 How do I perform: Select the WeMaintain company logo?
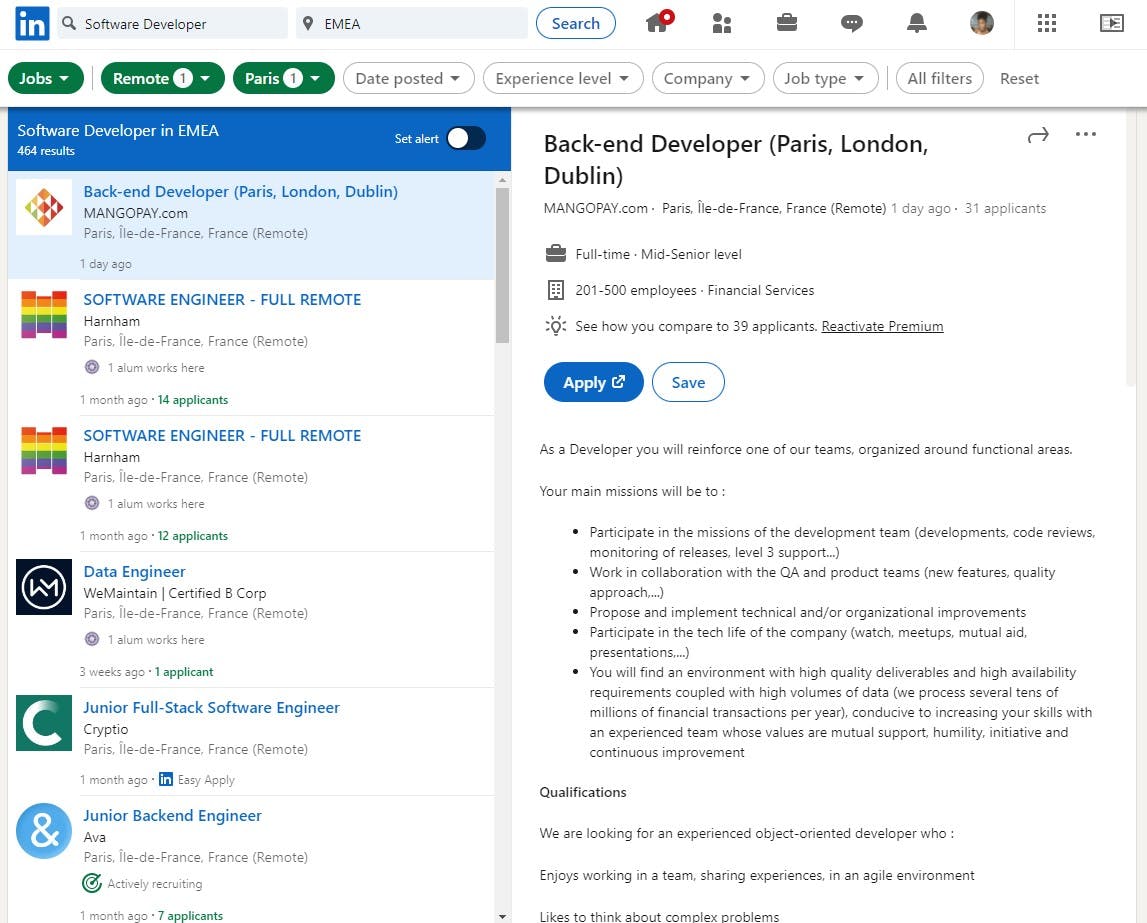click(x=44, y=587)
